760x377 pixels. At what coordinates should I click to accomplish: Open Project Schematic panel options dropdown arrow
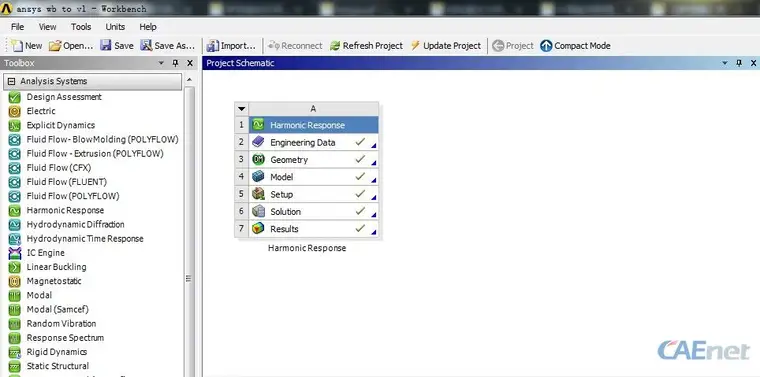pos(725,63)
